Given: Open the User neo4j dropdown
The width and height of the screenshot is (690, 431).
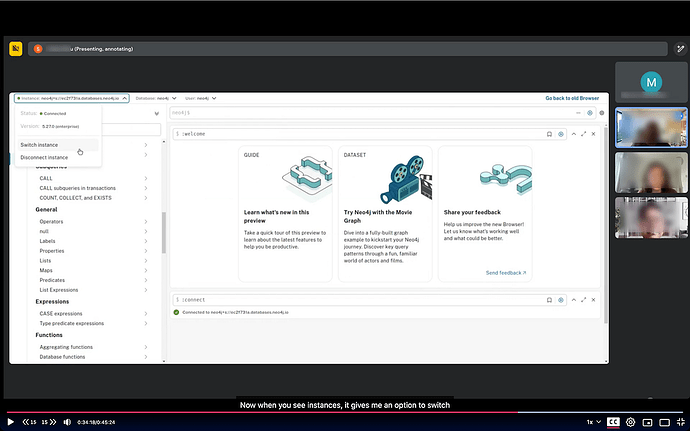Looking at the screenshot, I should (201, 98).
